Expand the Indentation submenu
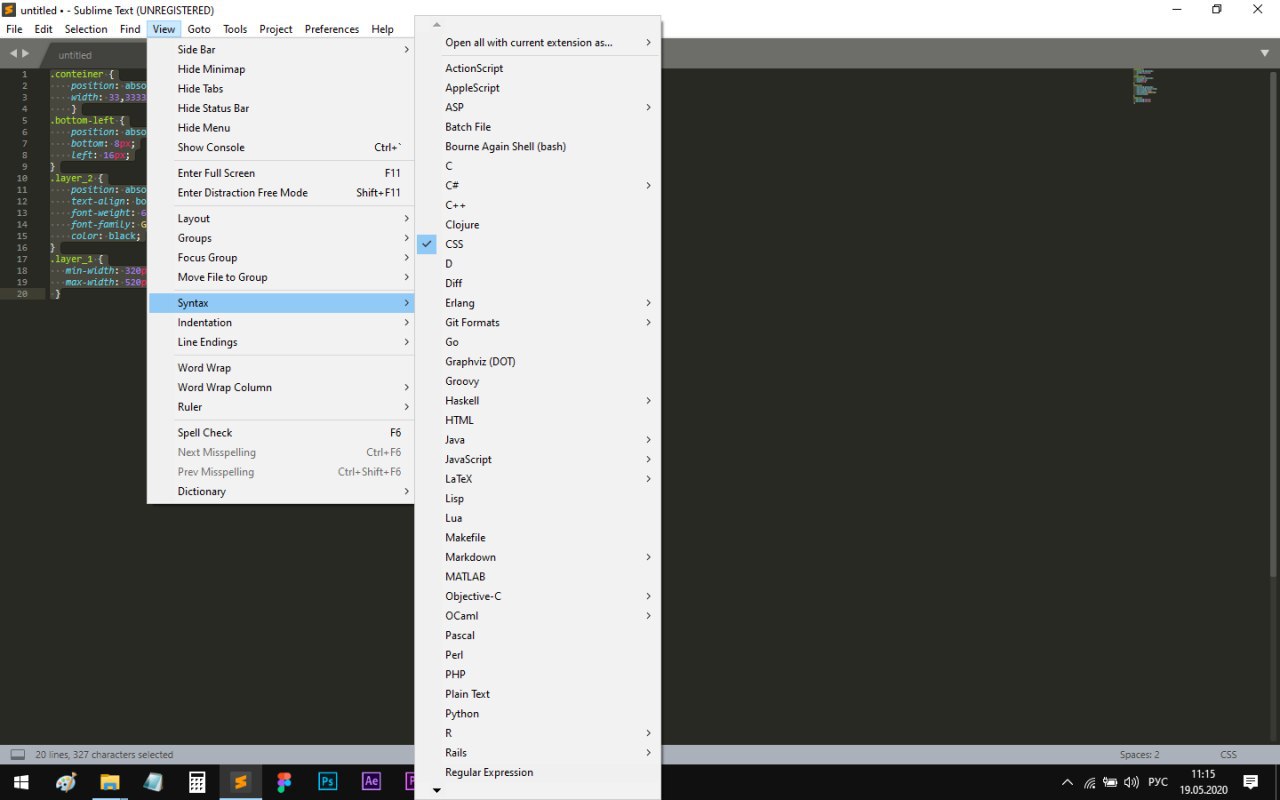This screenshot has height=800, width=1280. pos(281,323)
